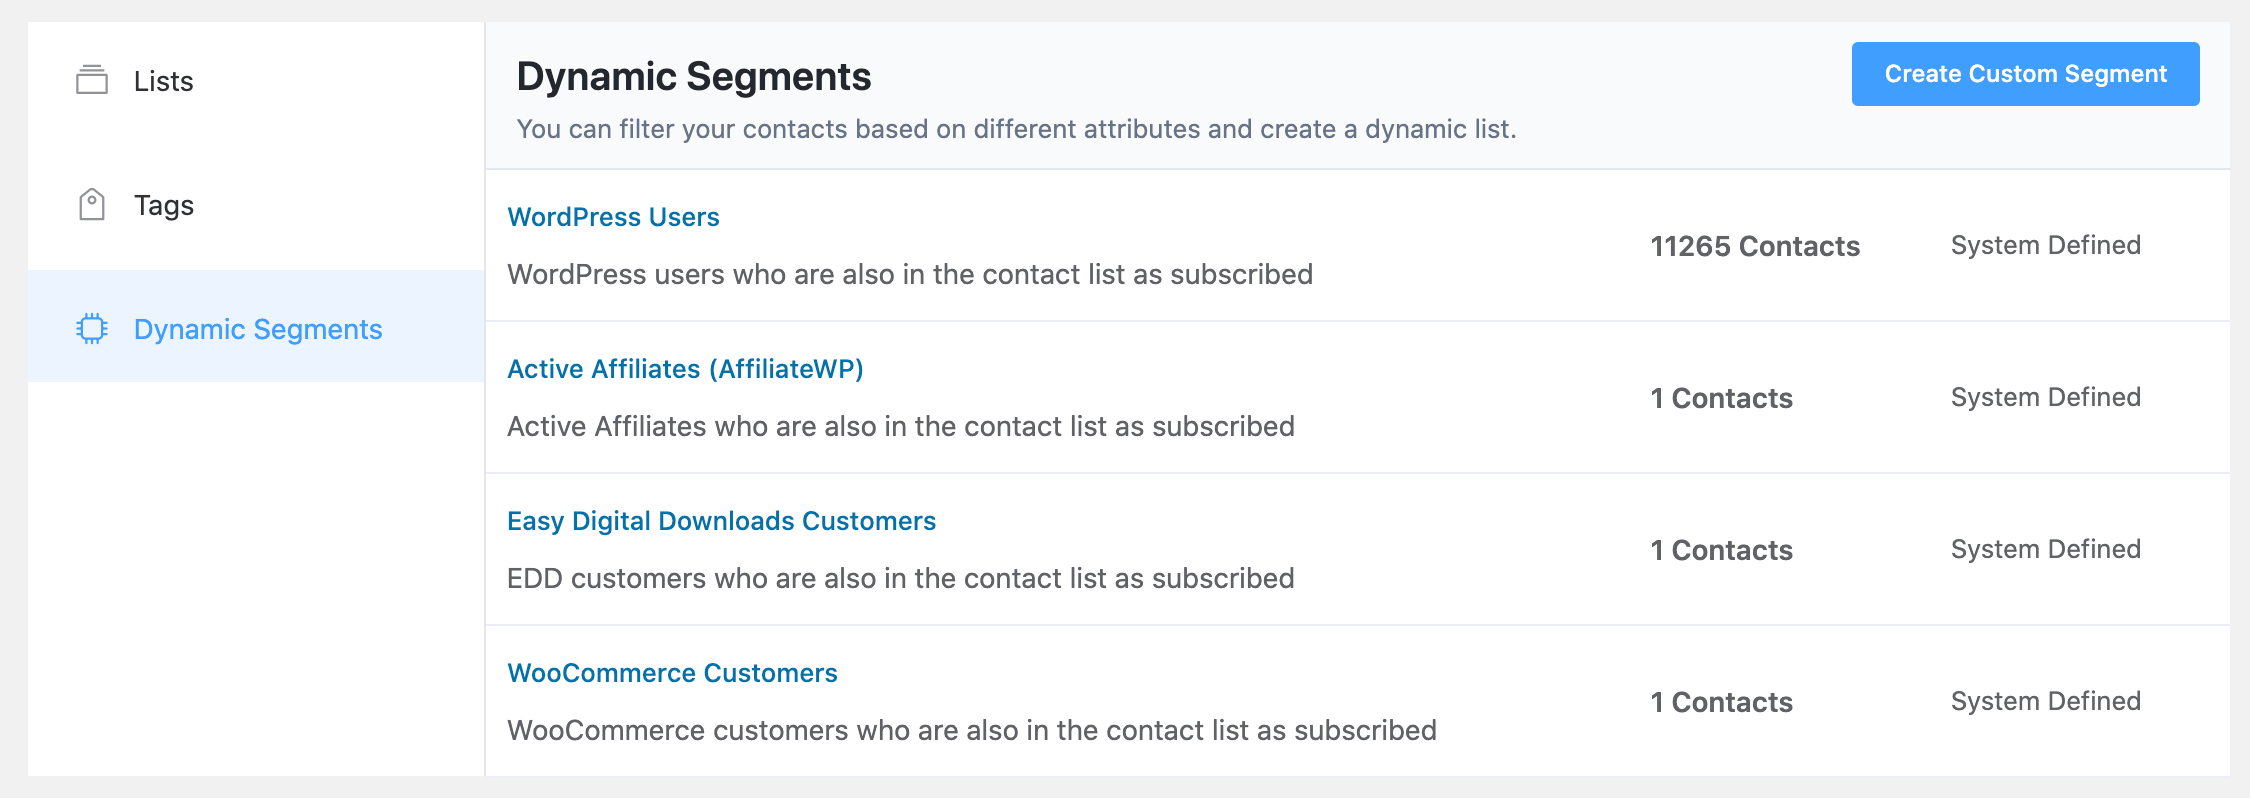Click System Defined label for WordPress Users

[x=2045, y=245]
